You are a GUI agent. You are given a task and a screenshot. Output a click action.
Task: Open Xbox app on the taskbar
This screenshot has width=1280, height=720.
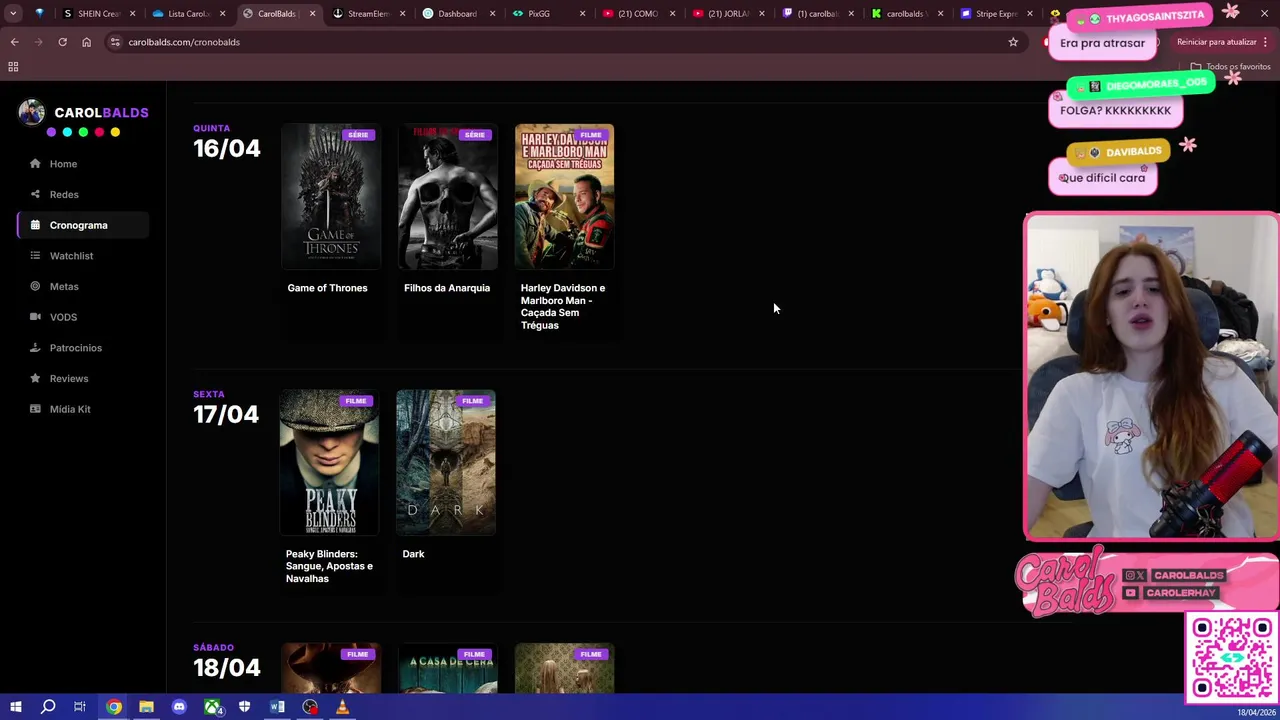pyautogui.click(x=212, y=707)
